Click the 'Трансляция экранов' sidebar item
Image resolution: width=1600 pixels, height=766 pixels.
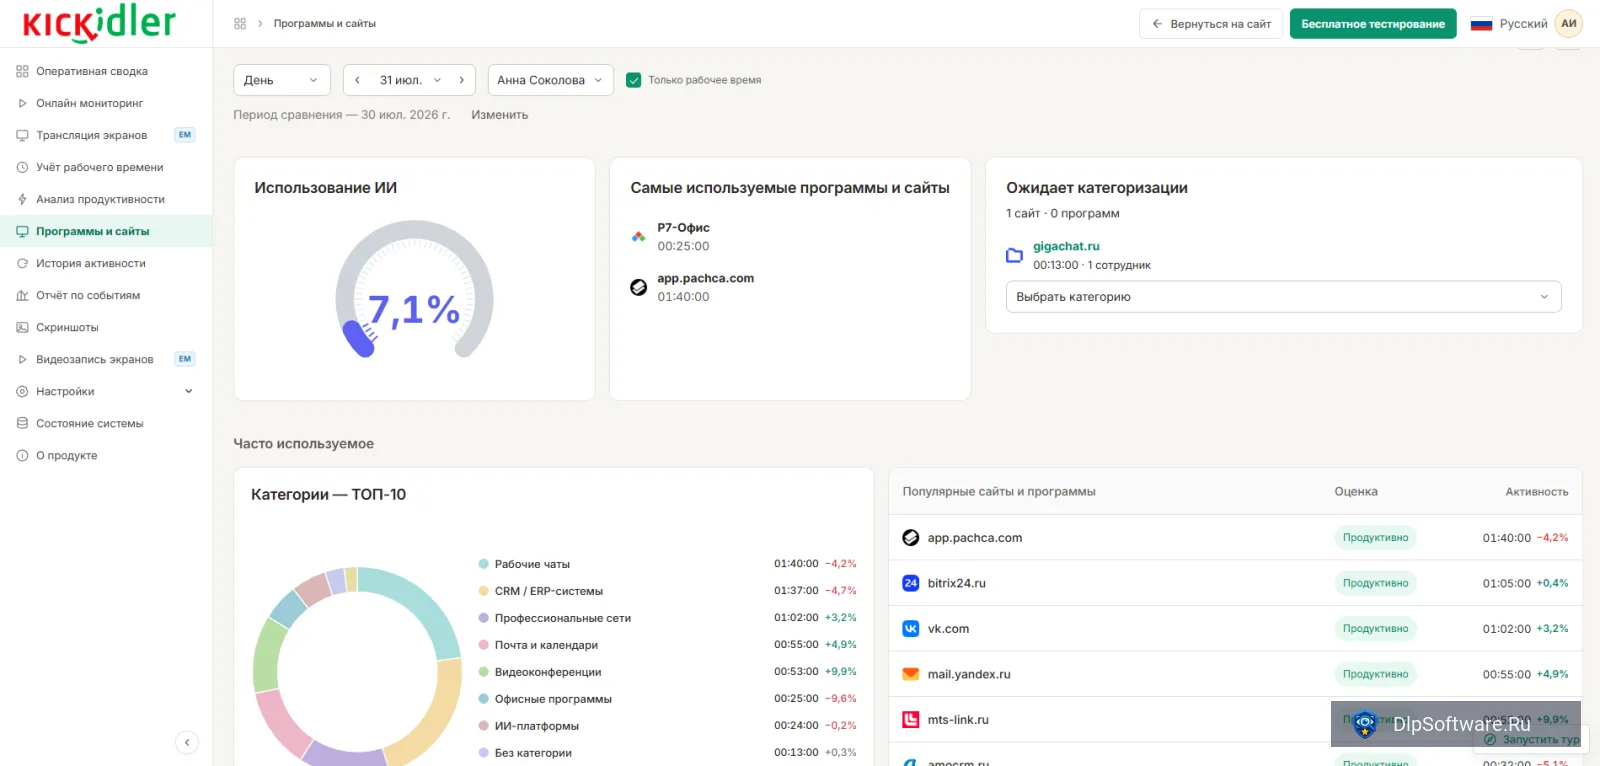coord(106,136)
